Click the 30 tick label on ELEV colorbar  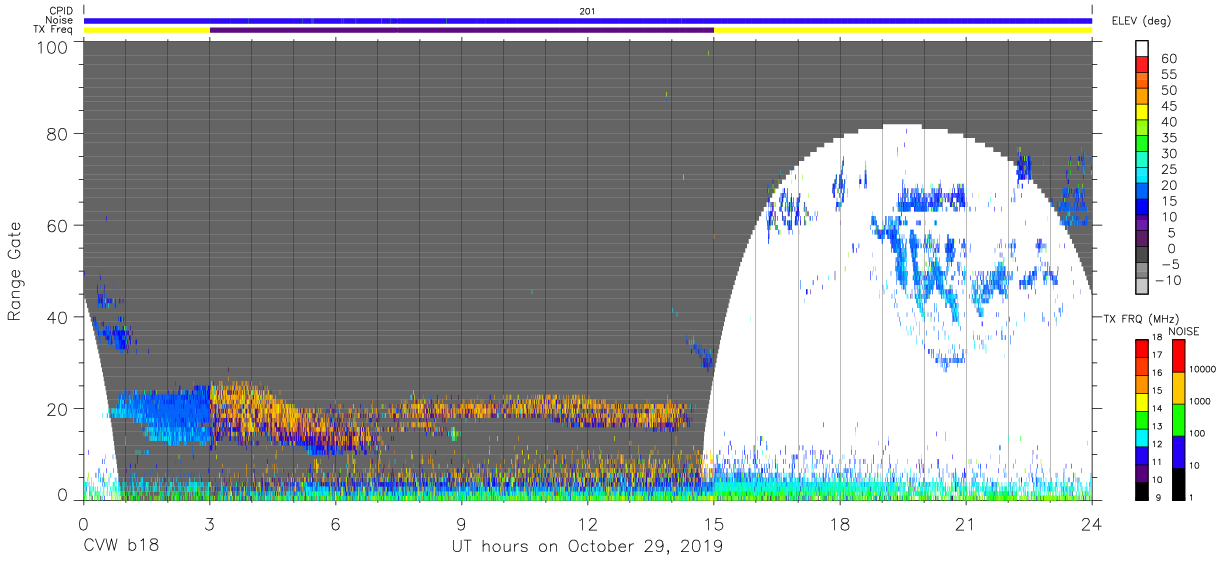click(1167, 153)
